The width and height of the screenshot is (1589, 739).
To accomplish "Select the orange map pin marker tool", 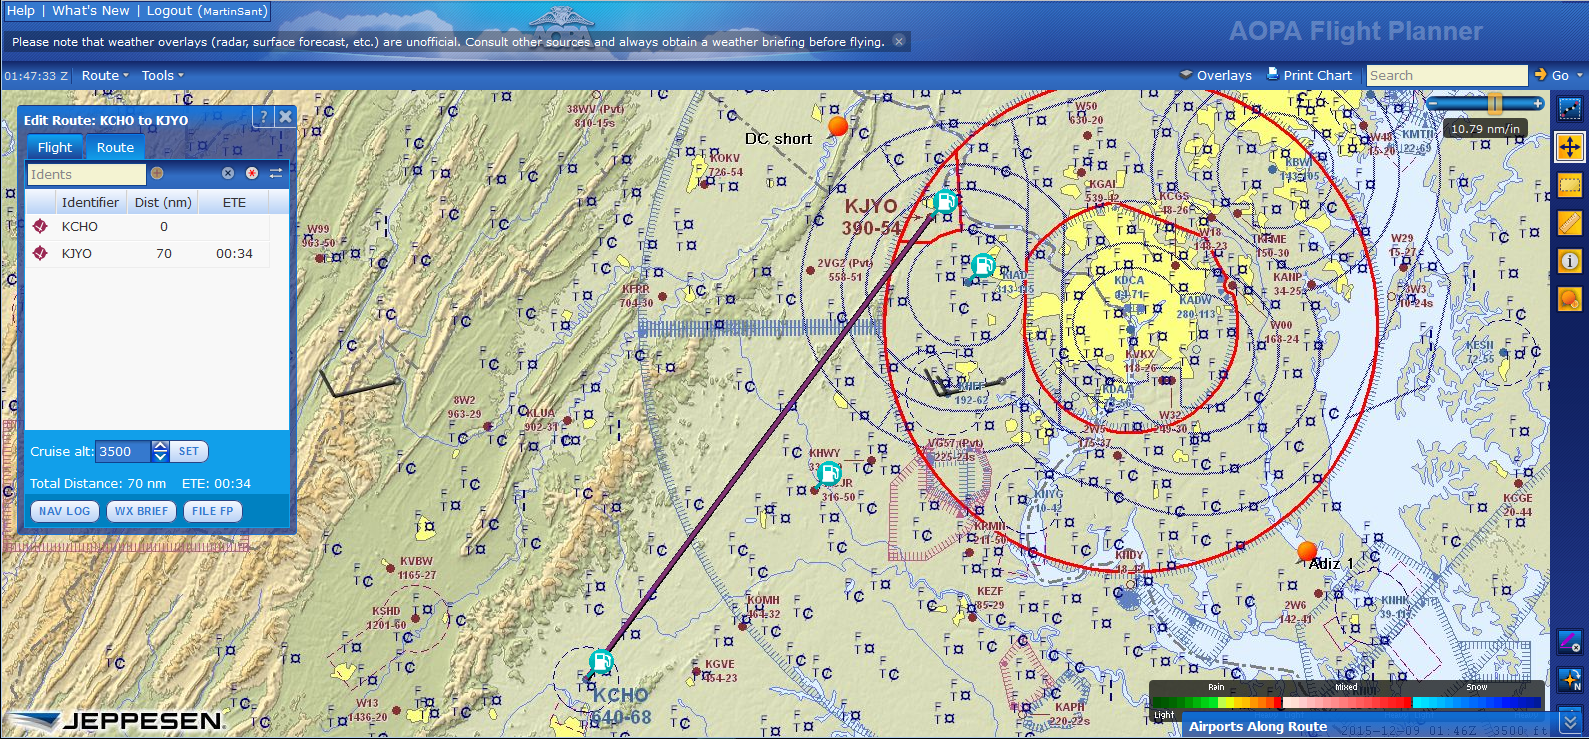I will coord(1569,298).
